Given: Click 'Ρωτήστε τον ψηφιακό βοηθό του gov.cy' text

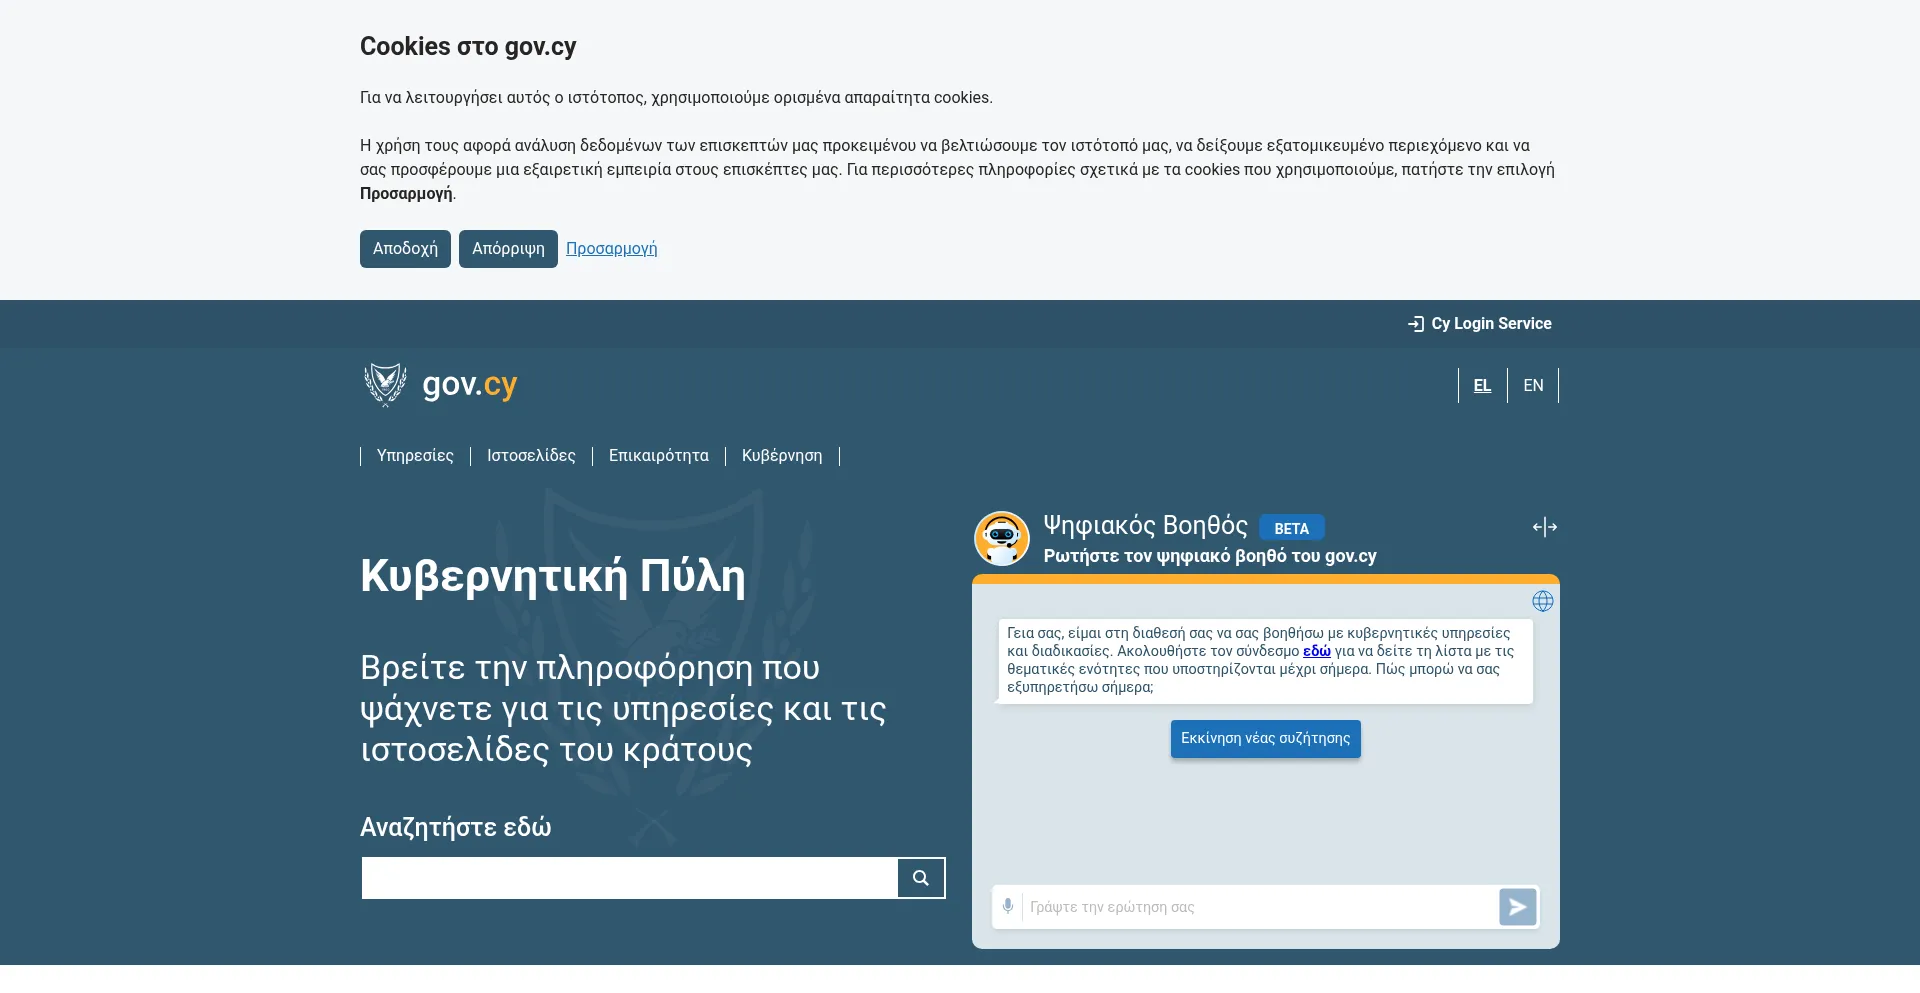Looking at the screenshot, I should (1210, 556).
